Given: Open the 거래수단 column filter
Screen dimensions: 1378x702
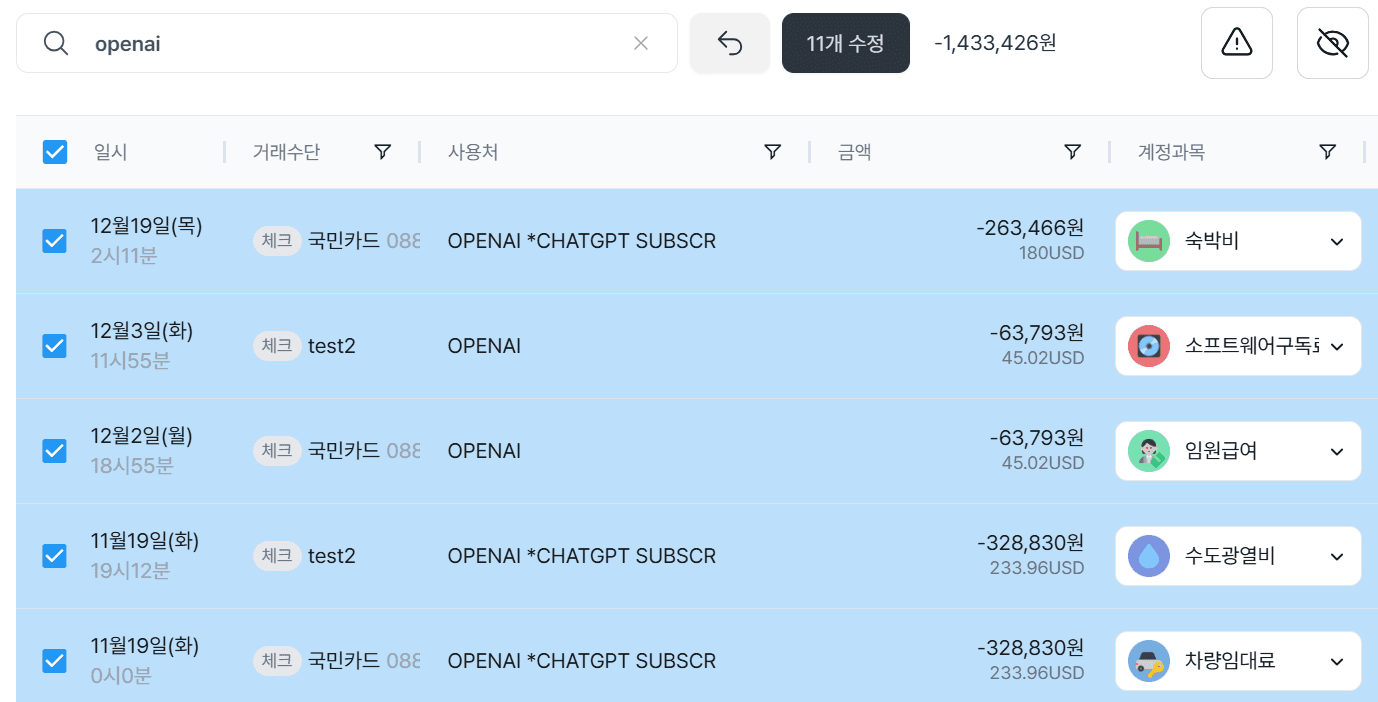Looking at the screenshot, I should [x=382, y=152].
